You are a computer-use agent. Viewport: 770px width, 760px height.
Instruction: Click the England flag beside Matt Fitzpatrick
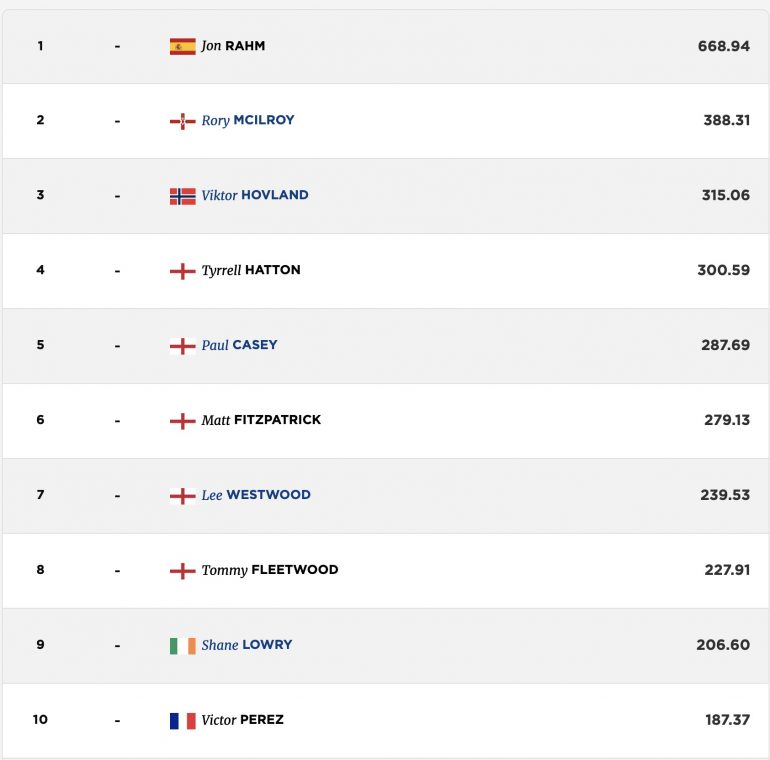tap(183, 421)
